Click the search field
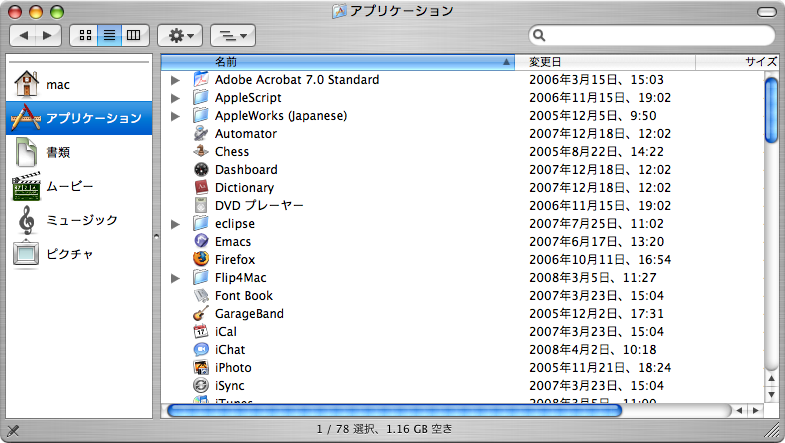 (652, 35)
